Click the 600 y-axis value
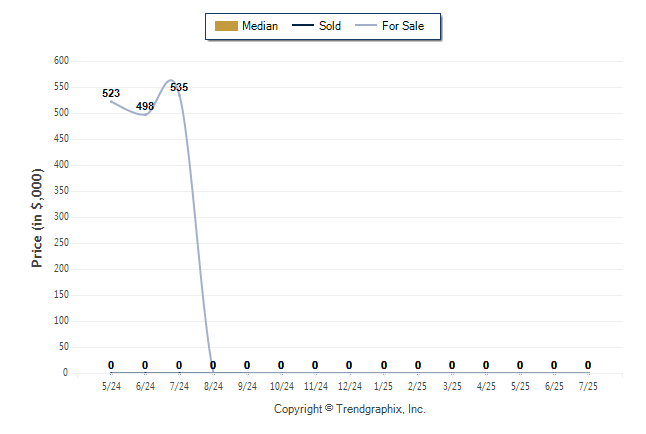Screen dimensions: 646x434 61,61
